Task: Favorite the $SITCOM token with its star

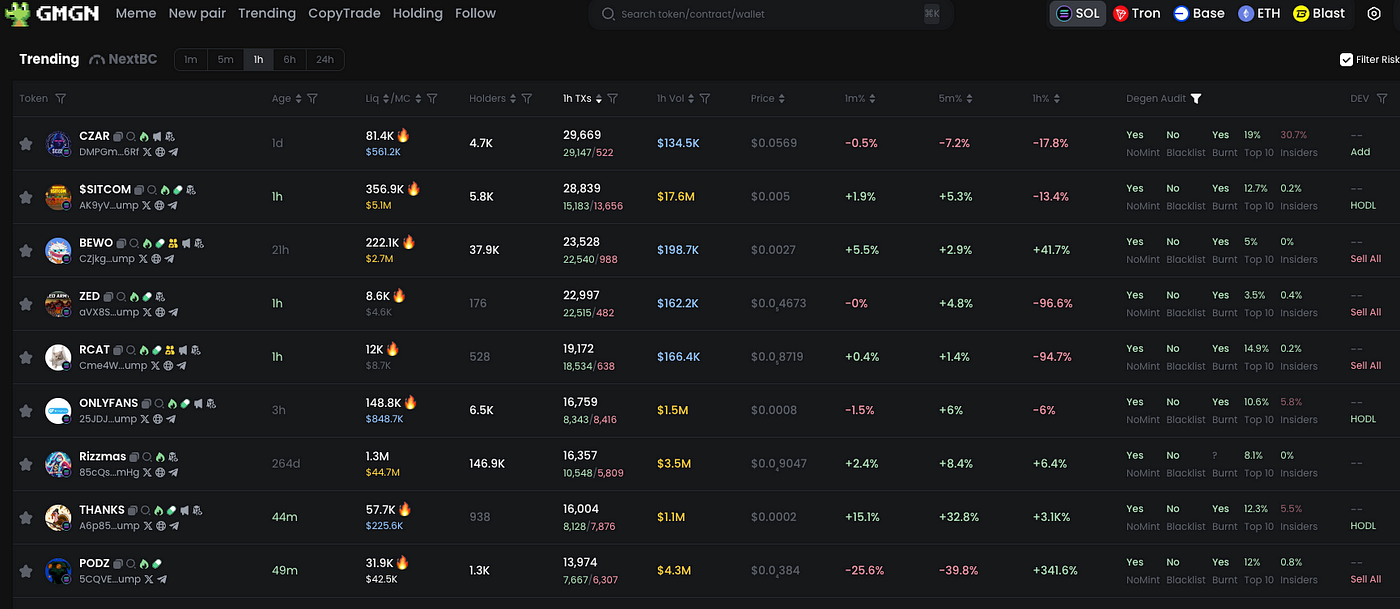Action: [x=25, y=197]
